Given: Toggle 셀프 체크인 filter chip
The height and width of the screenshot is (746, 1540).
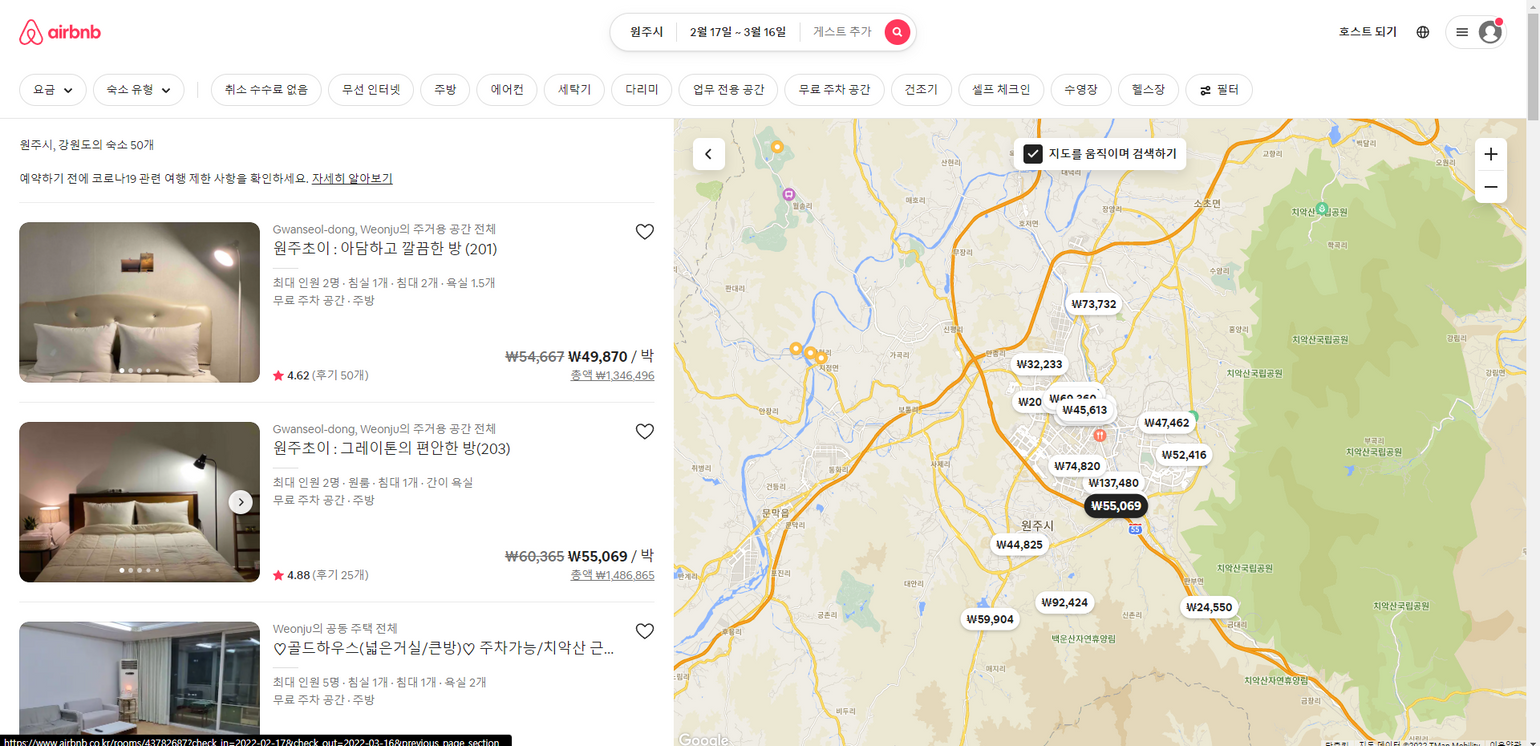Looking at the screenshot, I should point(1001,90).
